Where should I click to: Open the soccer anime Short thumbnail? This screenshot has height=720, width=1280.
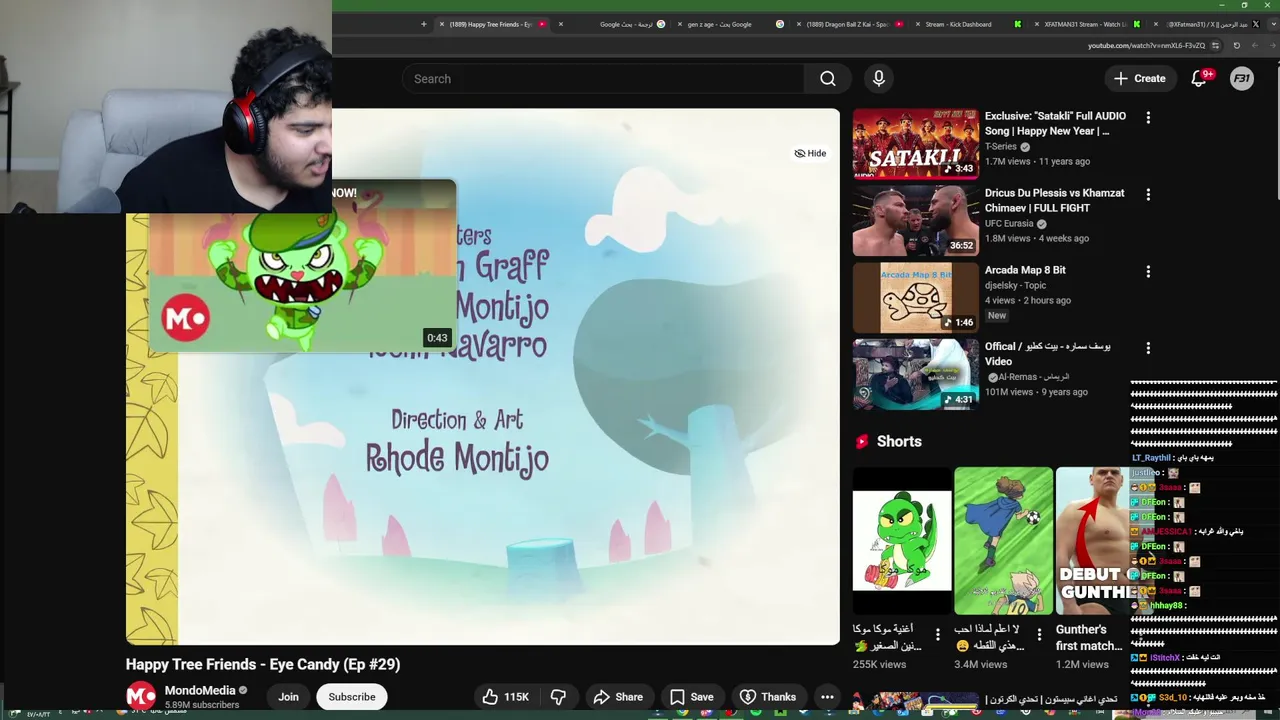tap(1003, 541)
